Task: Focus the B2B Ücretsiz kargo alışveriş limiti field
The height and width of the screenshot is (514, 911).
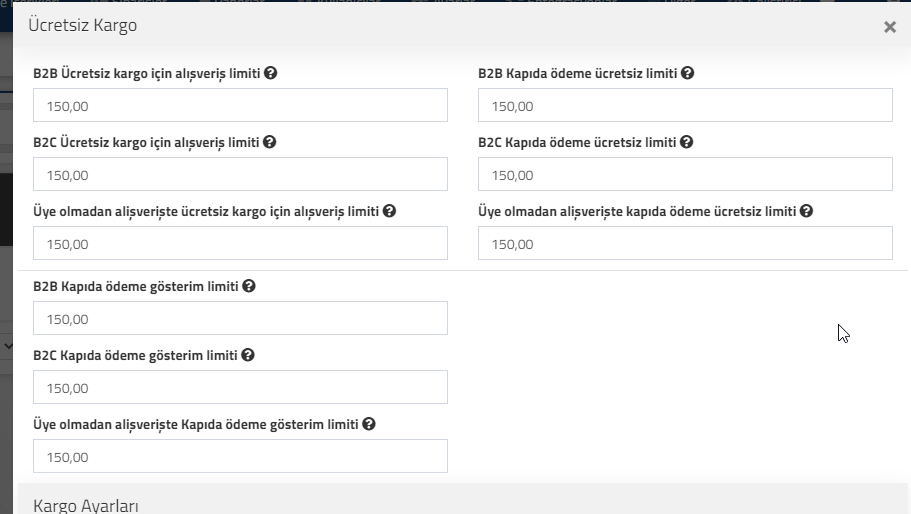Action: [240, 105]
